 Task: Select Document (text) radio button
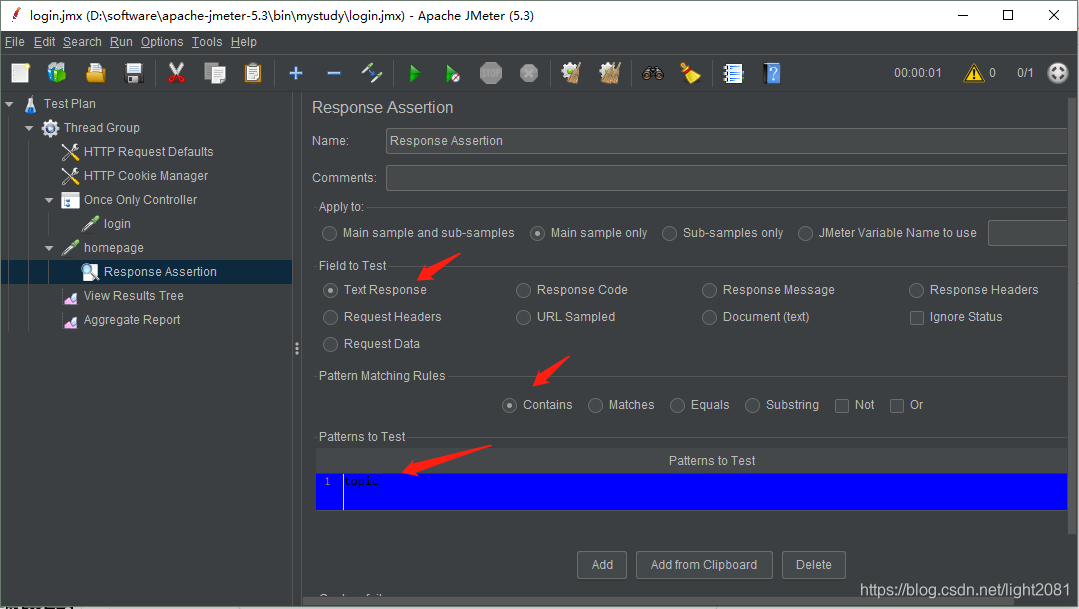(709, 317)
